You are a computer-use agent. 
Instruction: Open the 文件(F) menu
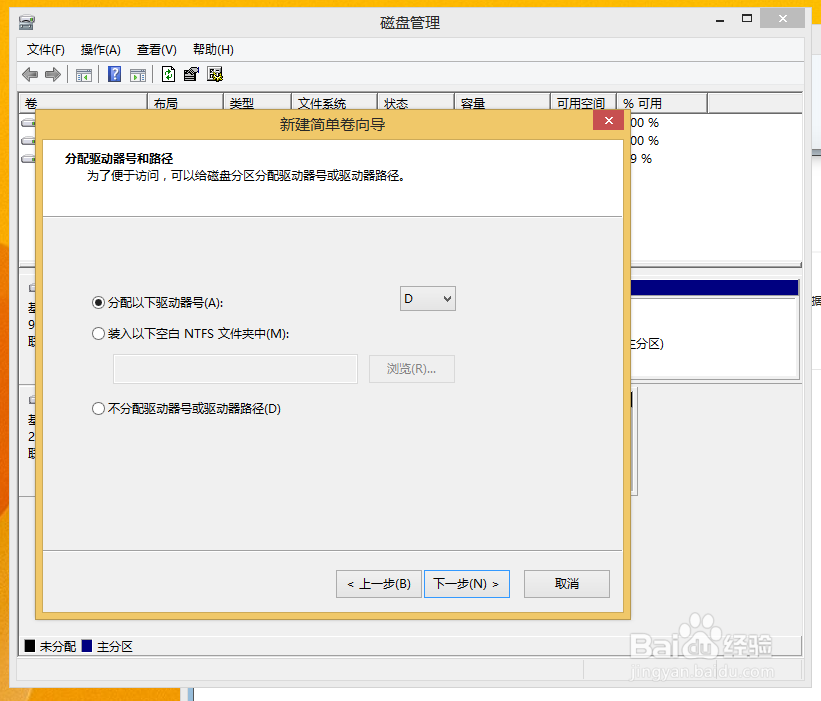[x=46, y=49]
